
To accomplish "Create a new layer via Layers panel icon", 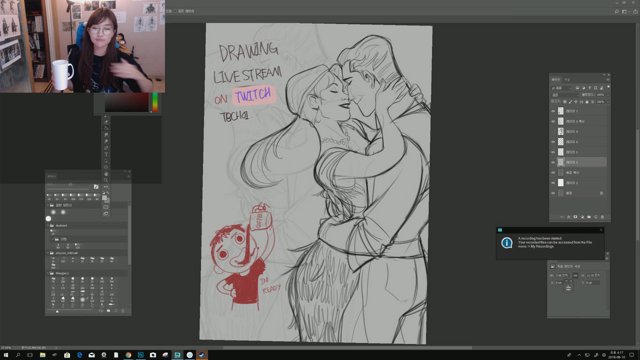I will tap(596, 217).
